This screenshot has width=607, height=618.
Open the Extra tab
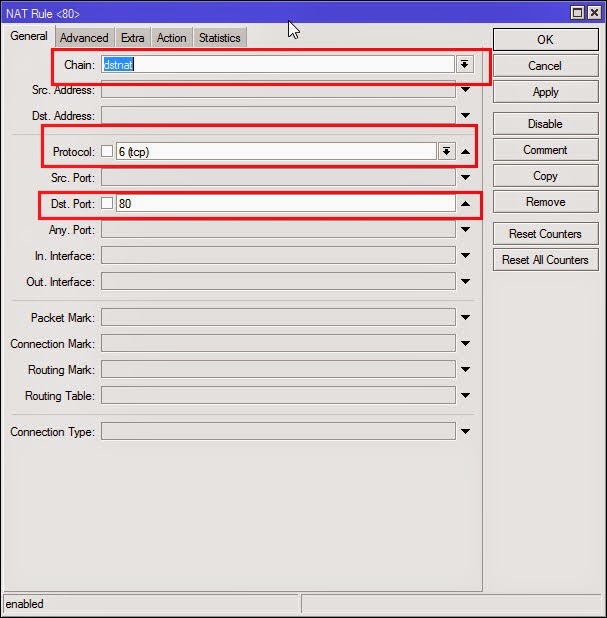click(x=132, y=38)
